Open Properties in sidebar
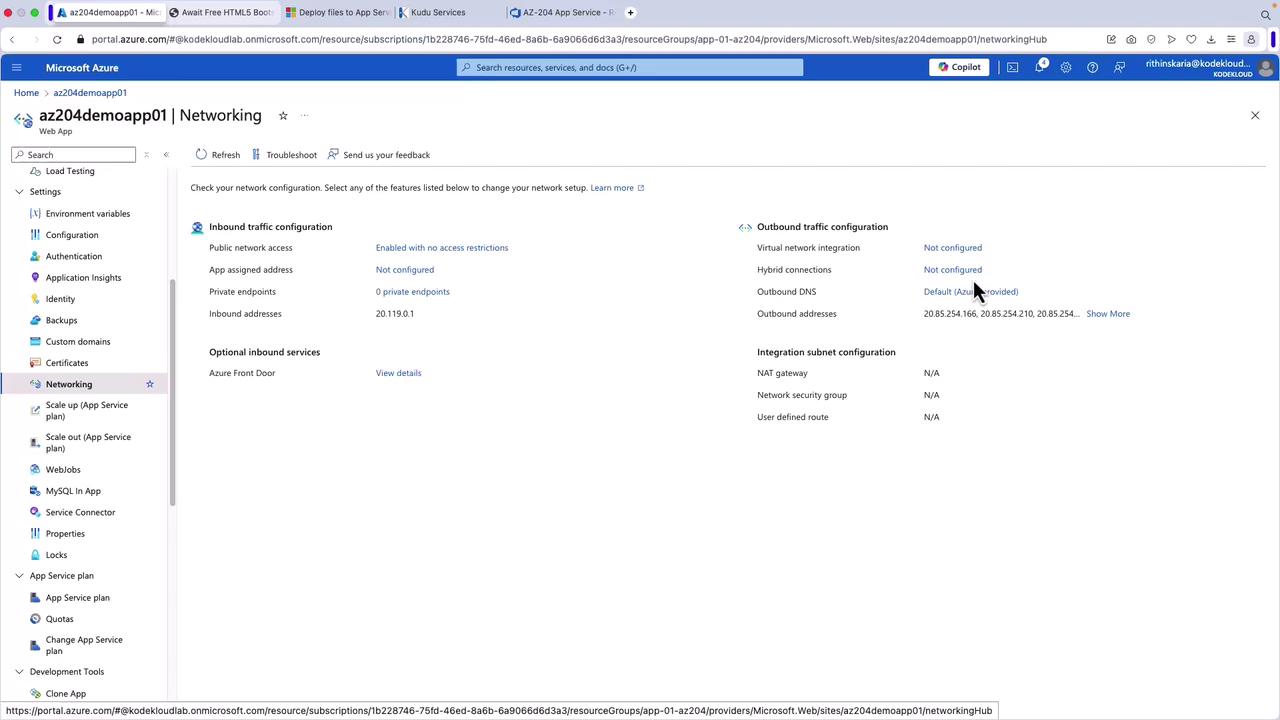This screenshot has height=720, width=1280. click(65, 534)
